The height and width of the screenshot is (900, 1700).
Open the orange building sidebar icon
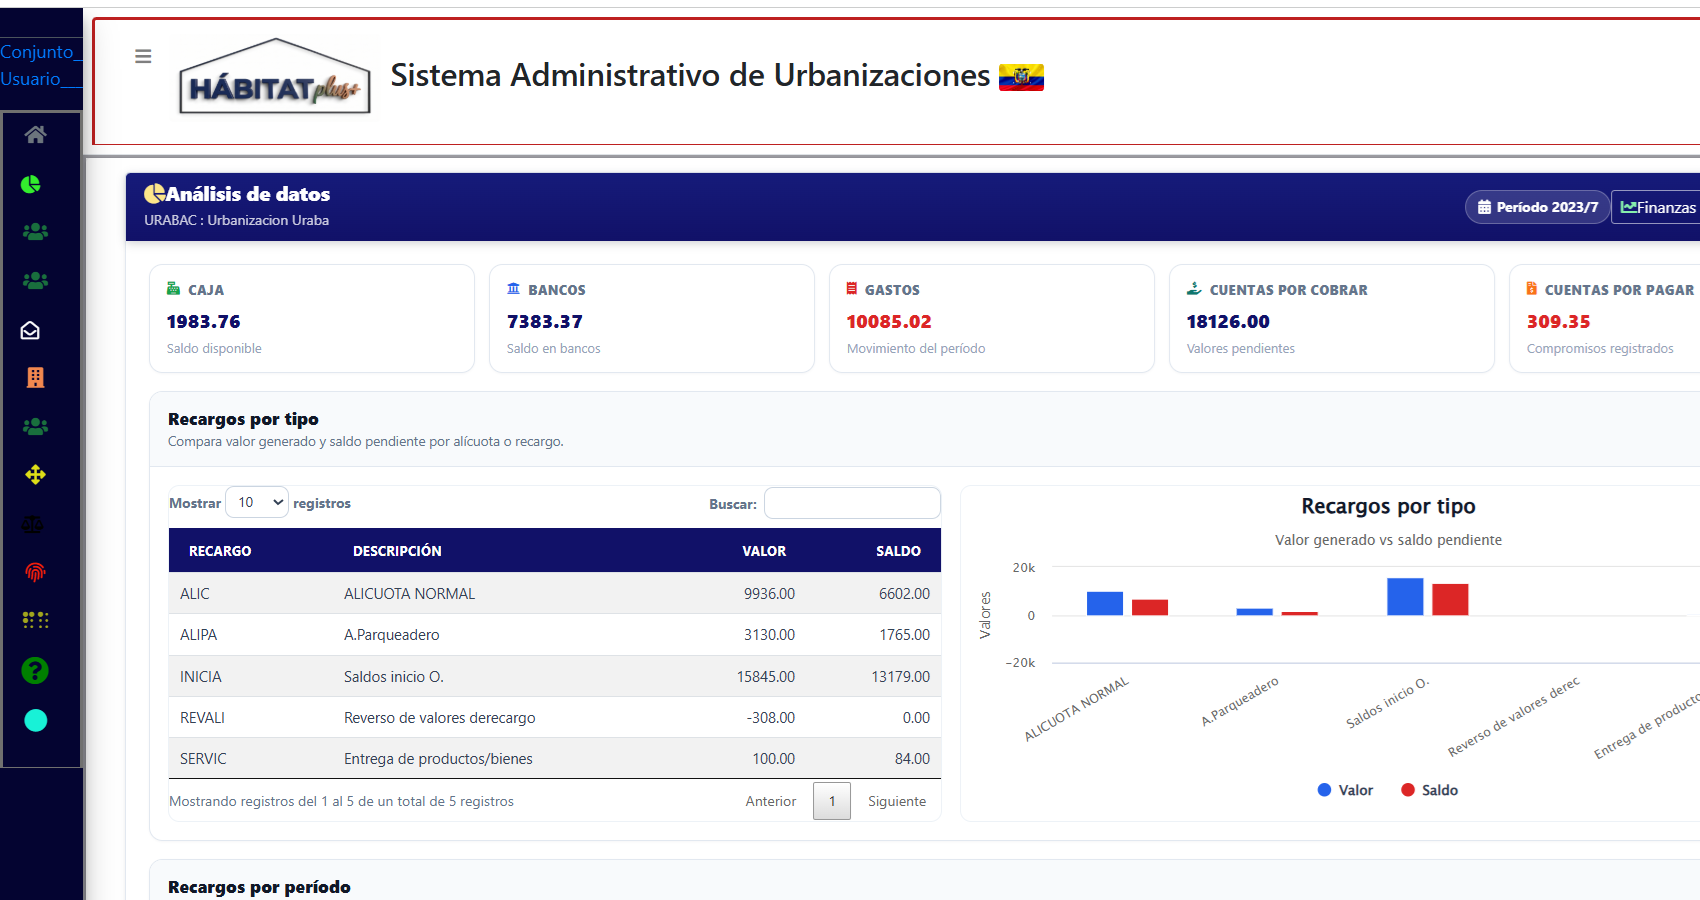tap(36, 377)
